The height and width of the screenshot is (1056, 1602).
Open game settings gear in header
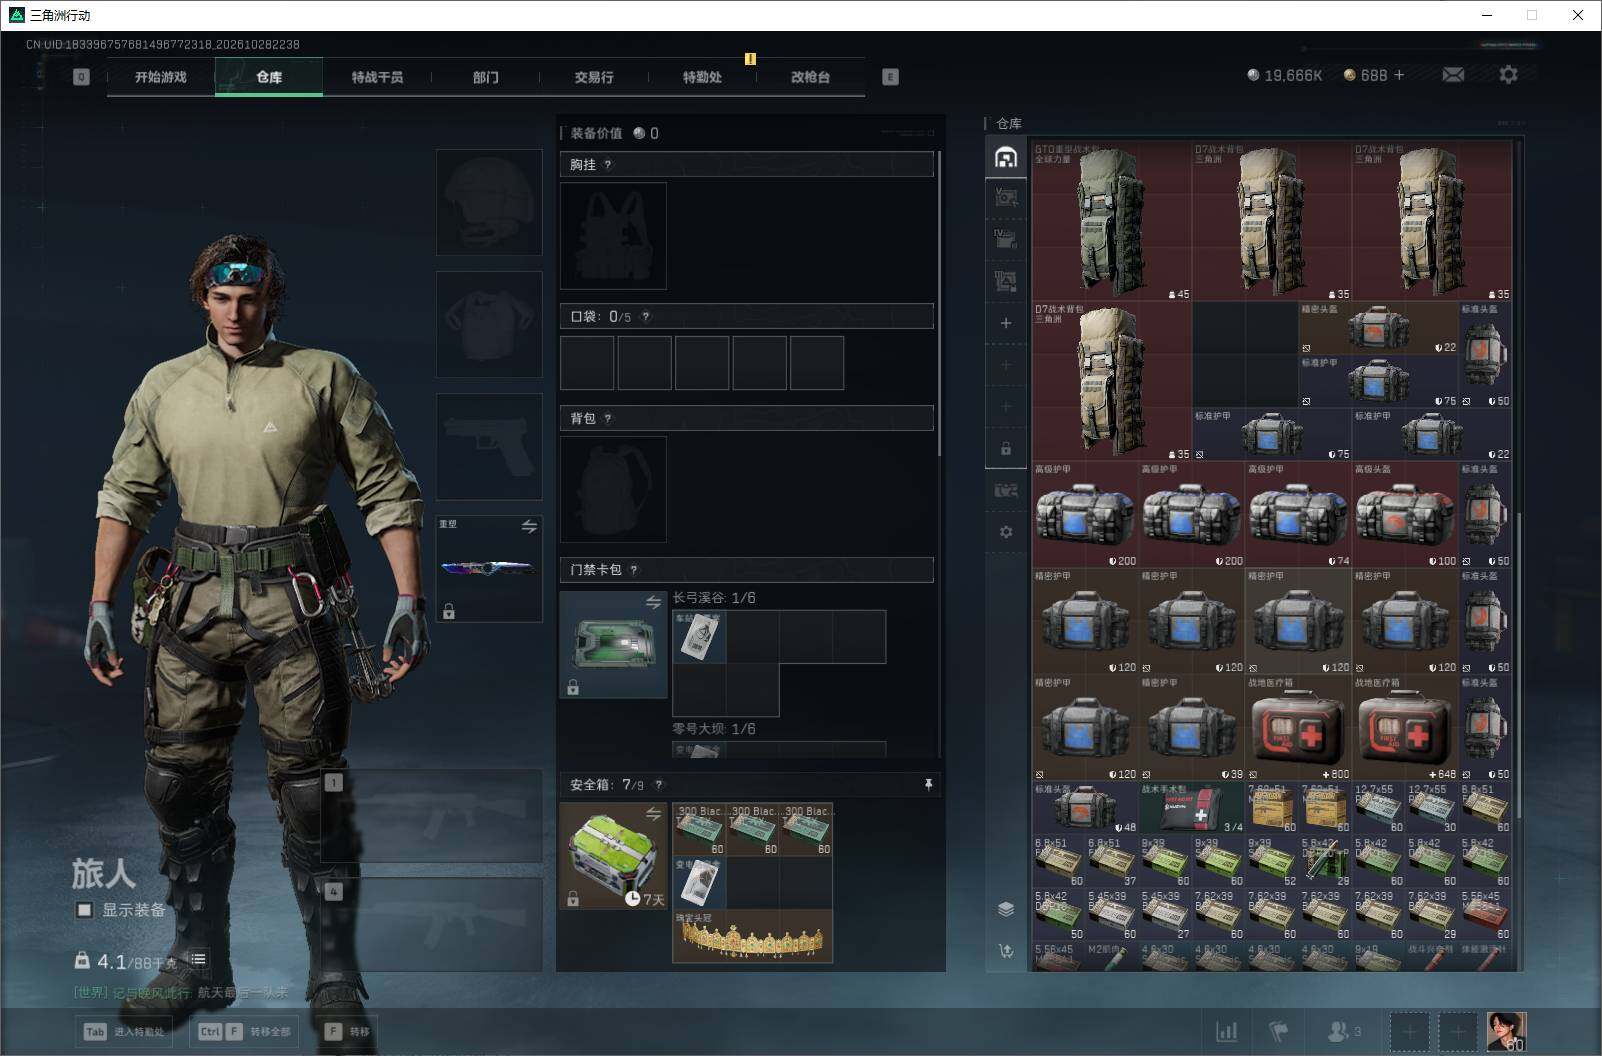[1508, 75]
